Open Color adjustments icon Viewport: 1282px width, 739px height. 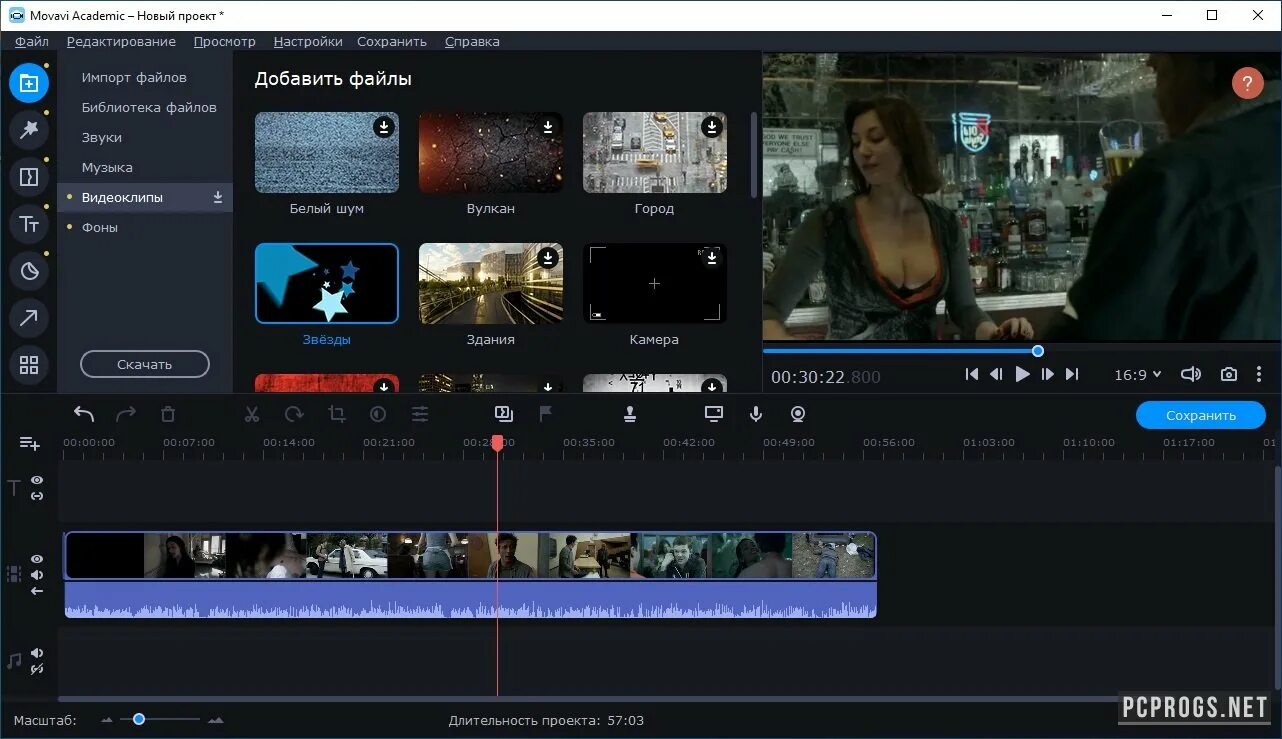[378, 414]
